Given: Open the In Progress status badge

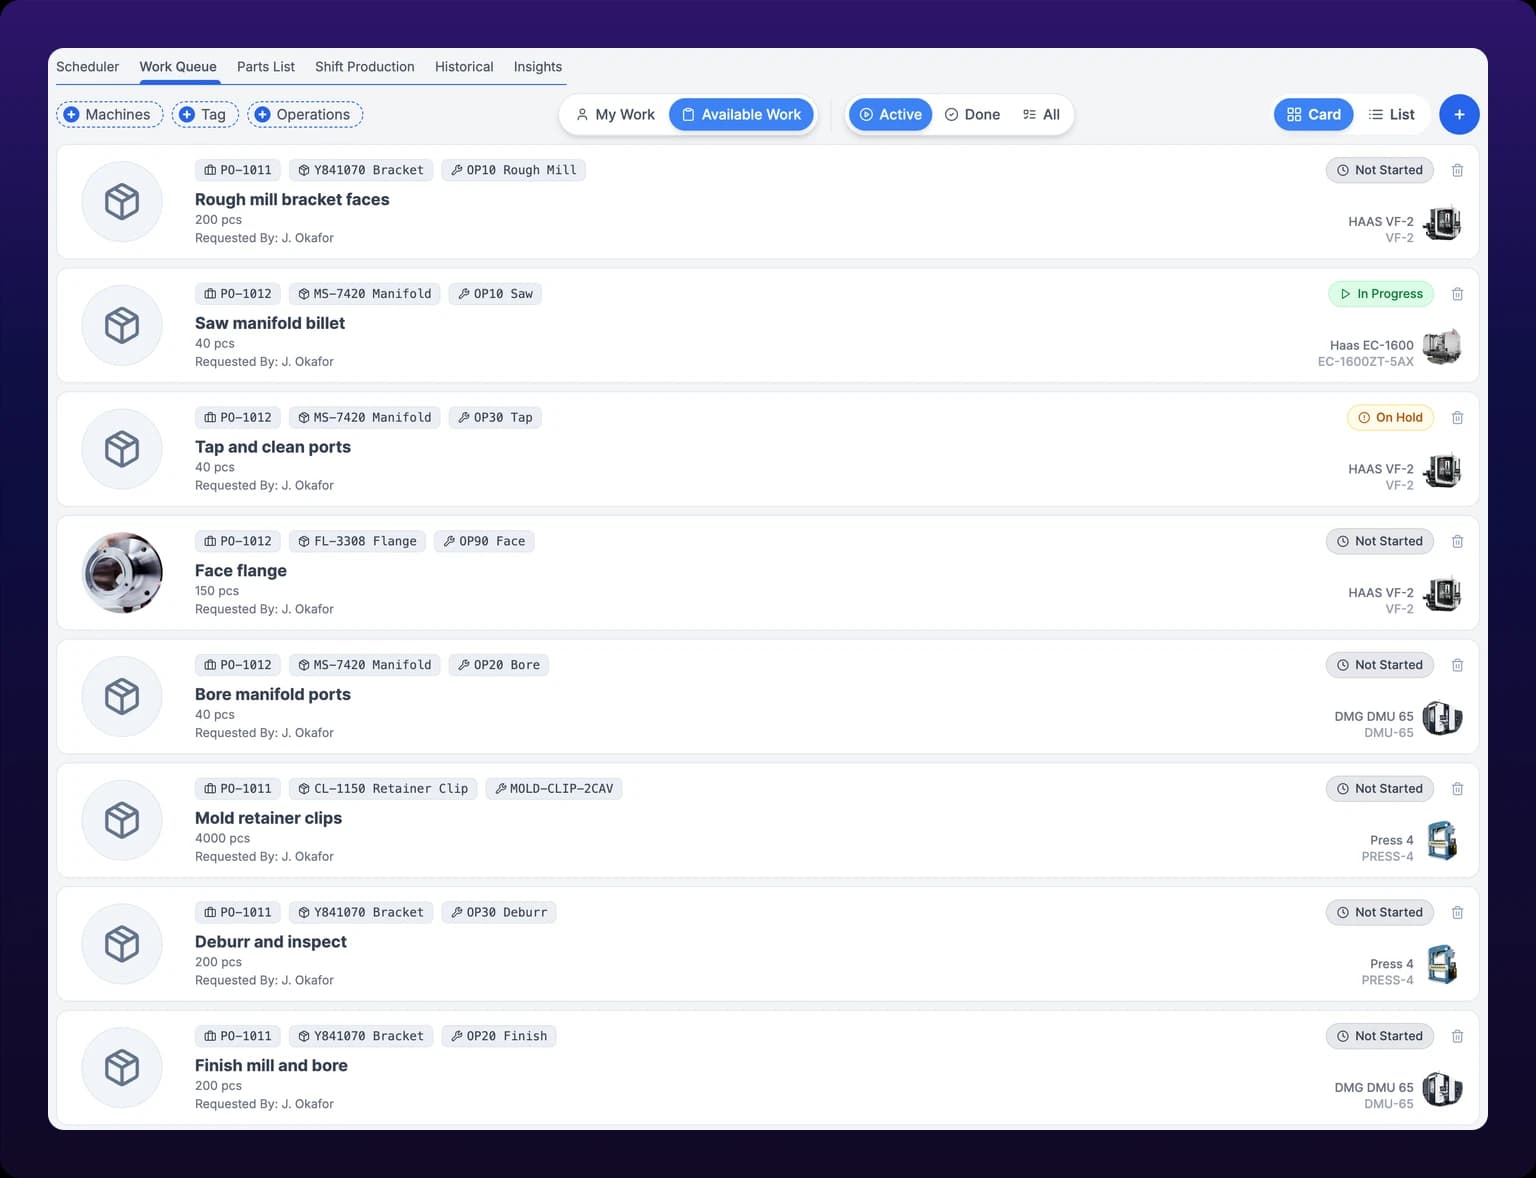Looking at the screenshot, I should (x=1381, y=294).
